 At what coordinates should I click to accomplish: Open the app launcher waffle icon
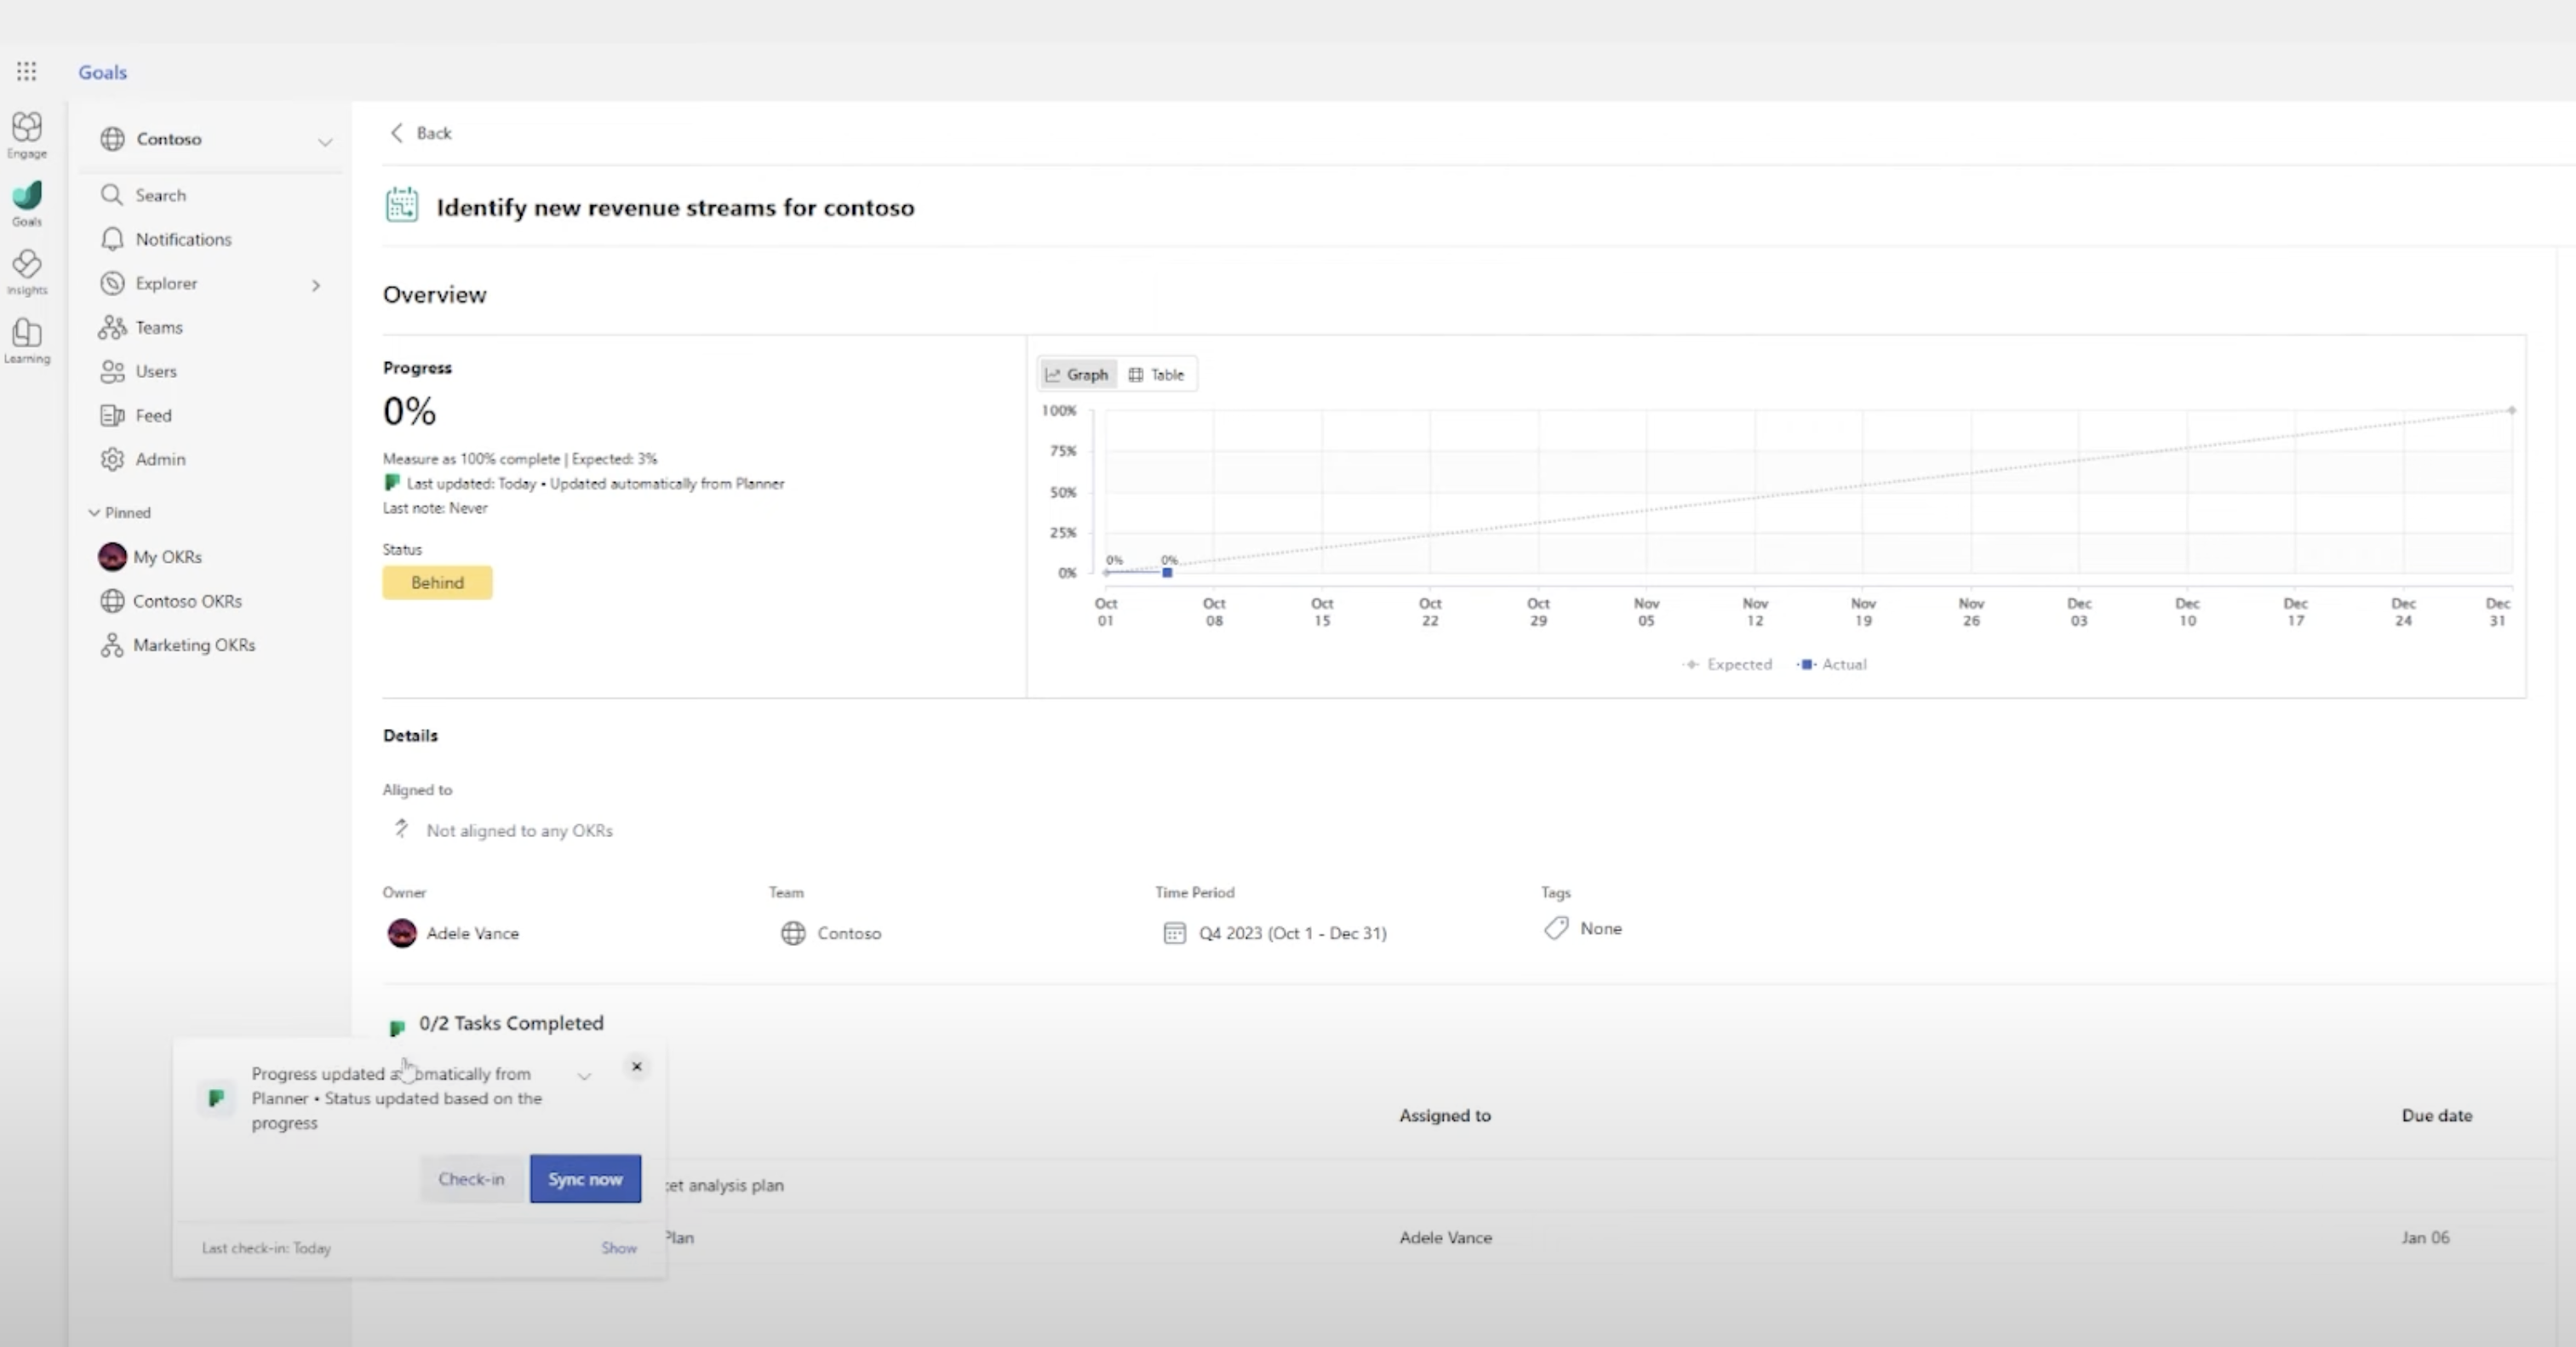27,71
